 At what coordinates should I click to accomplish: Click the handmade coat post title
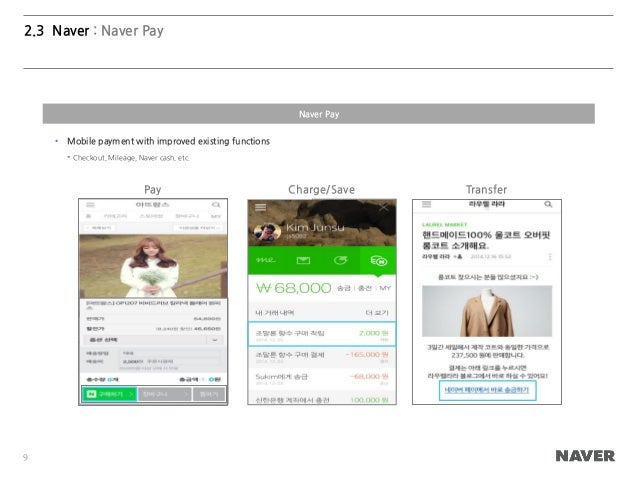click(x=486, y=240)
